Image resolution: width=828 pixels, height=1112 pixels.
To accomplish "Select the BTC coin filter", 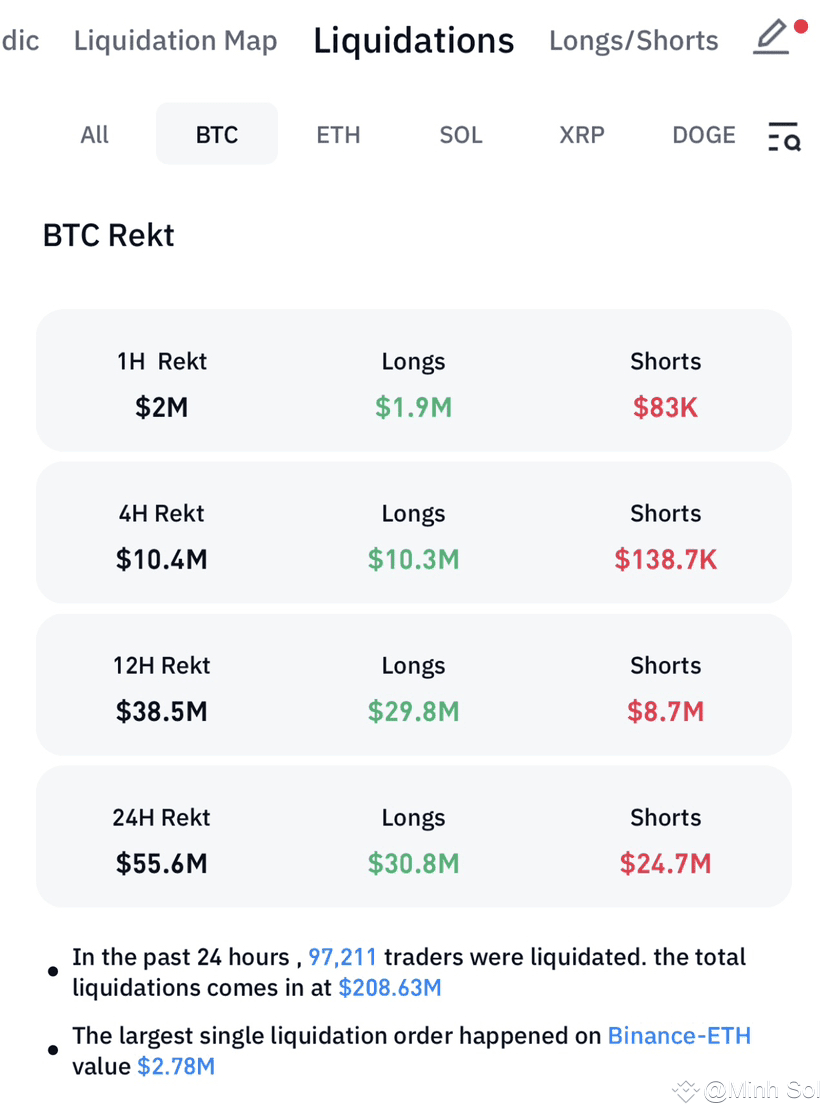I will (217, 135).
